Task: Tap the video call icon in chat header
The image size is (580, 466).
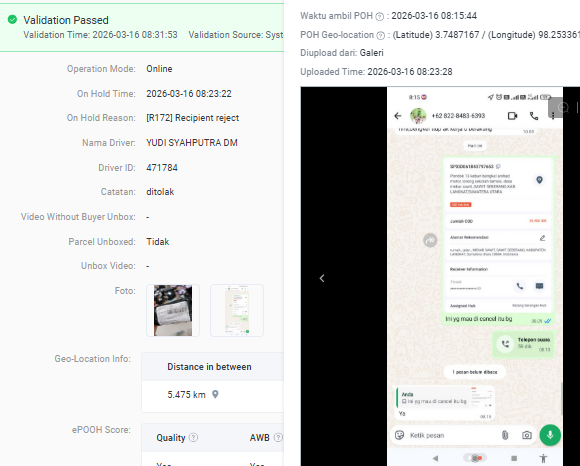Action: (512, 116)
